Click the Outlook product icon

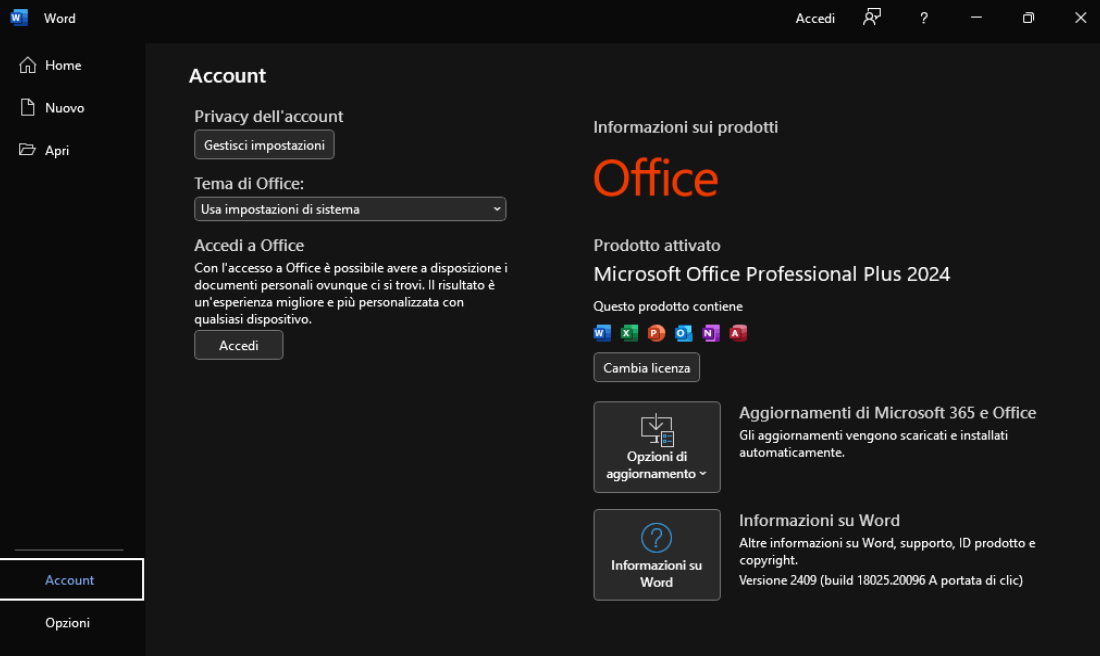[x=683, y=333]
